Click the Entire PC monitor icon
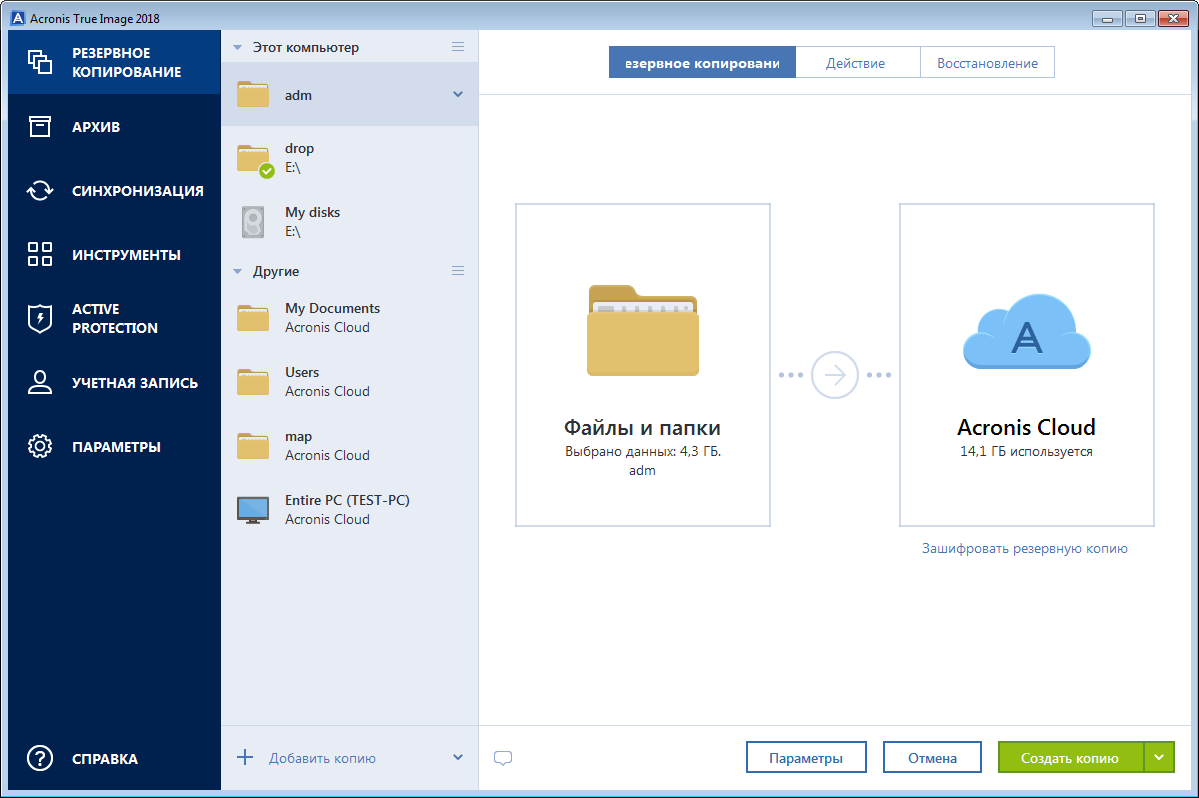This screenshot has height=798, width=1199. (x=253, y=510)
